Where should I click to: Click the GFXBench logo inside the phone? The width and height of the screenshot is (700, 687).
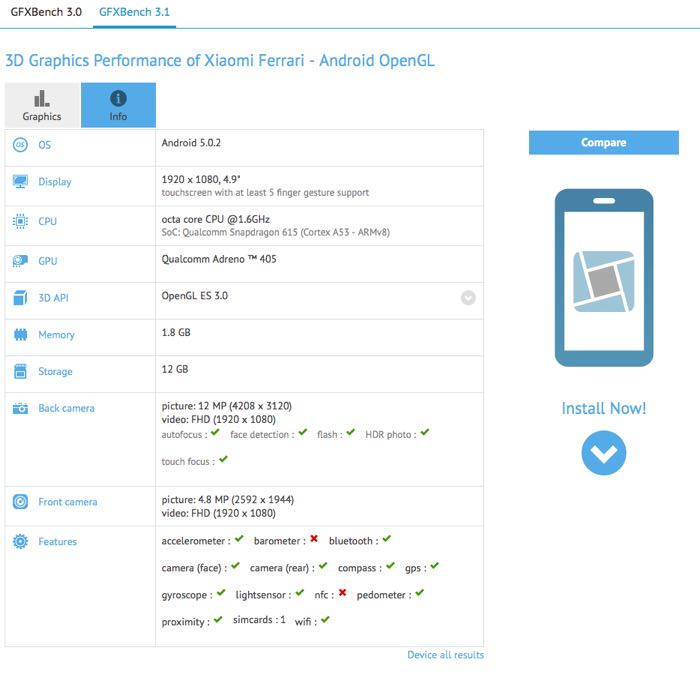(604, 281)
